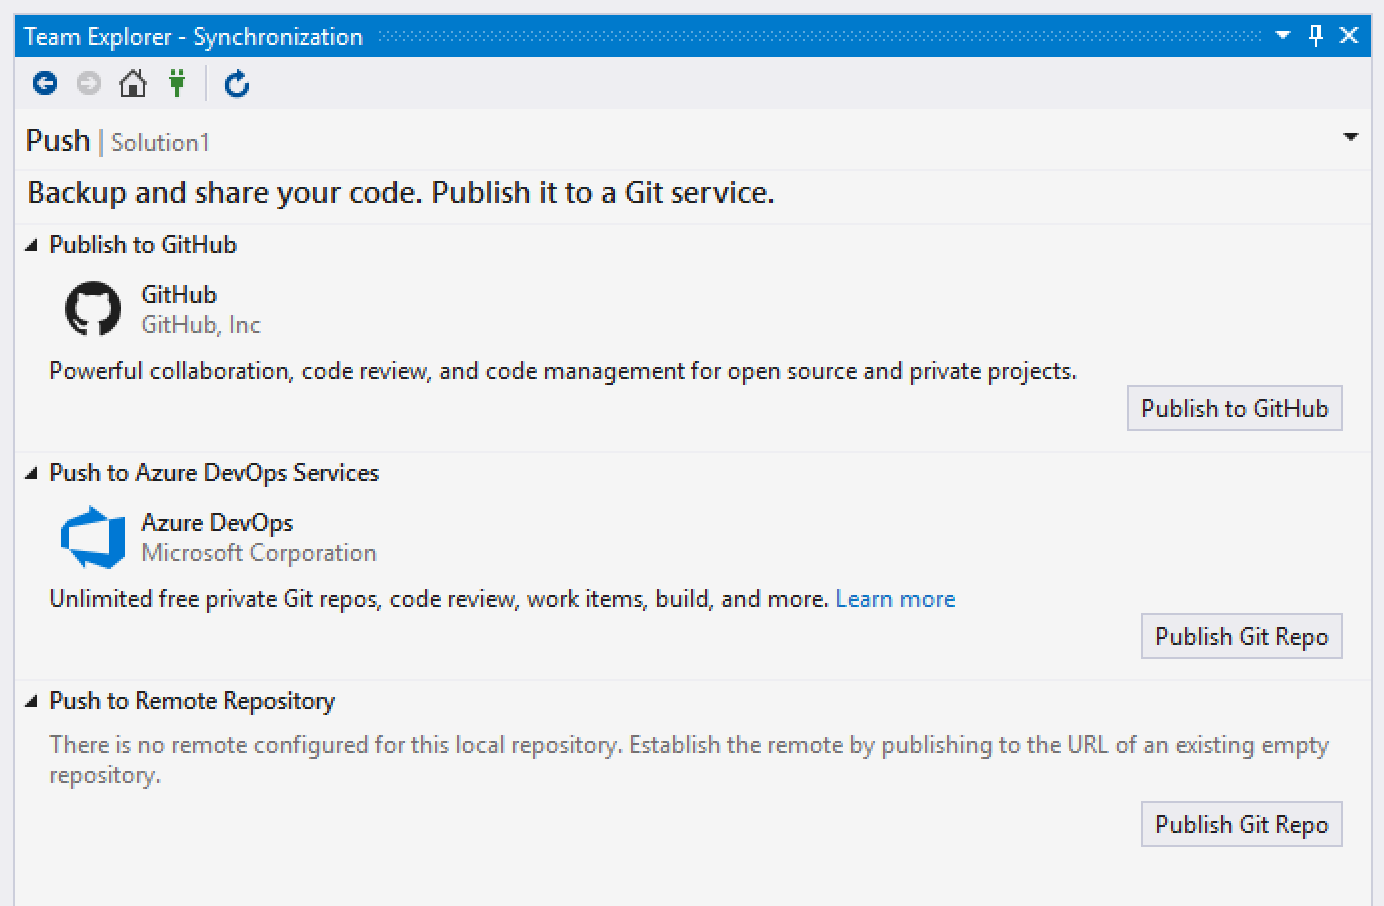Viewport: 1384px width, 906px height.
Task: Click the GitHub octocat logo
Action: coord(93,308)
